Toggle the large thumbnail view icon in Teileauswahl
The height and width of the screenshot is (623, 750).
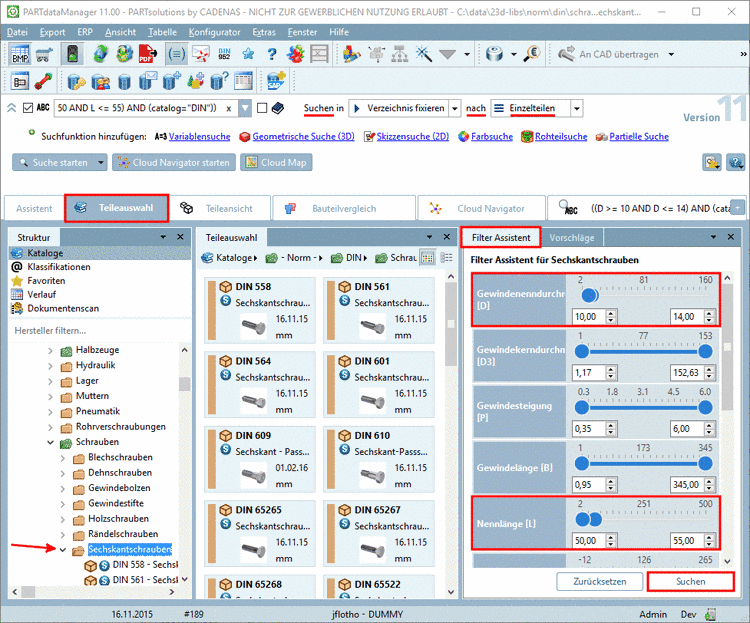(x=427, y=258)
